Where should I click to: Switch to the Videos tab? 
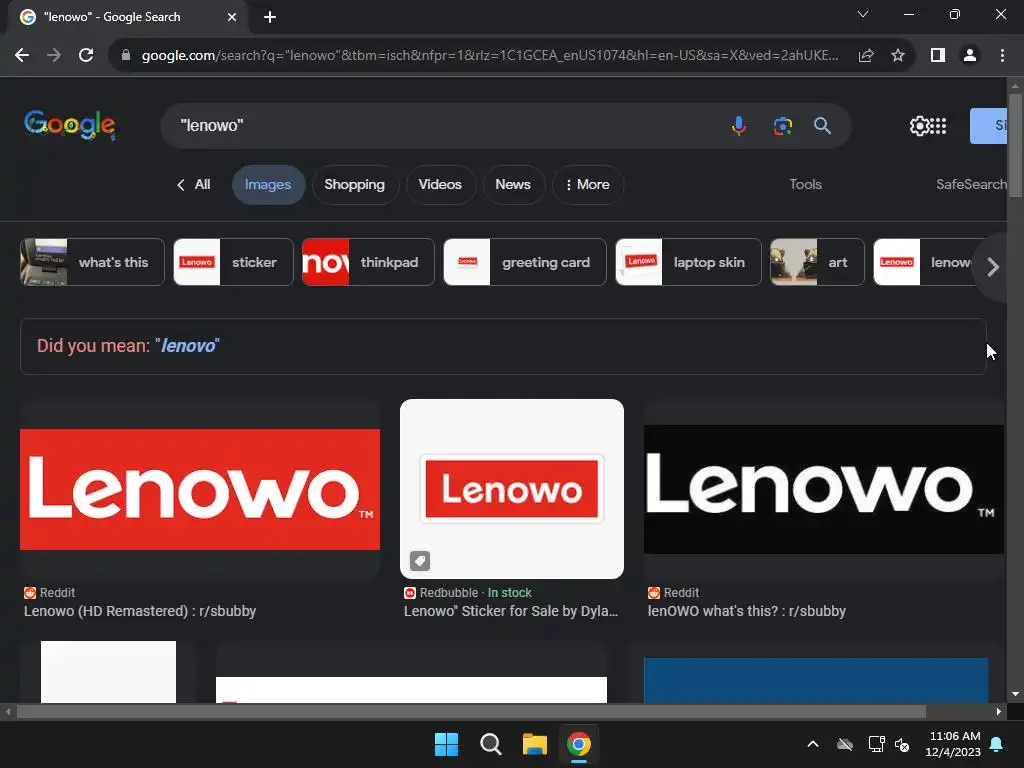440,185
